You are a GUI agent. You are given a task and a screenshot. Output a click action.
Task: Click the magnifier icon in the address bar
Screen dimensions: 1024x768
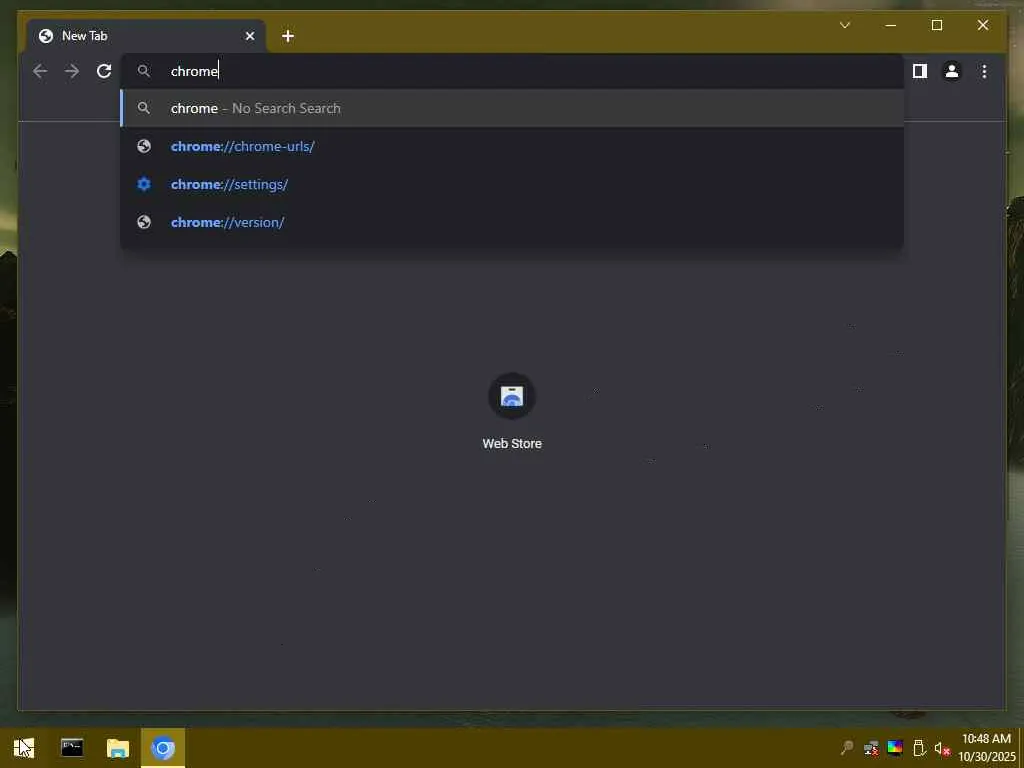pyautogui.click(x=144, y=71)
